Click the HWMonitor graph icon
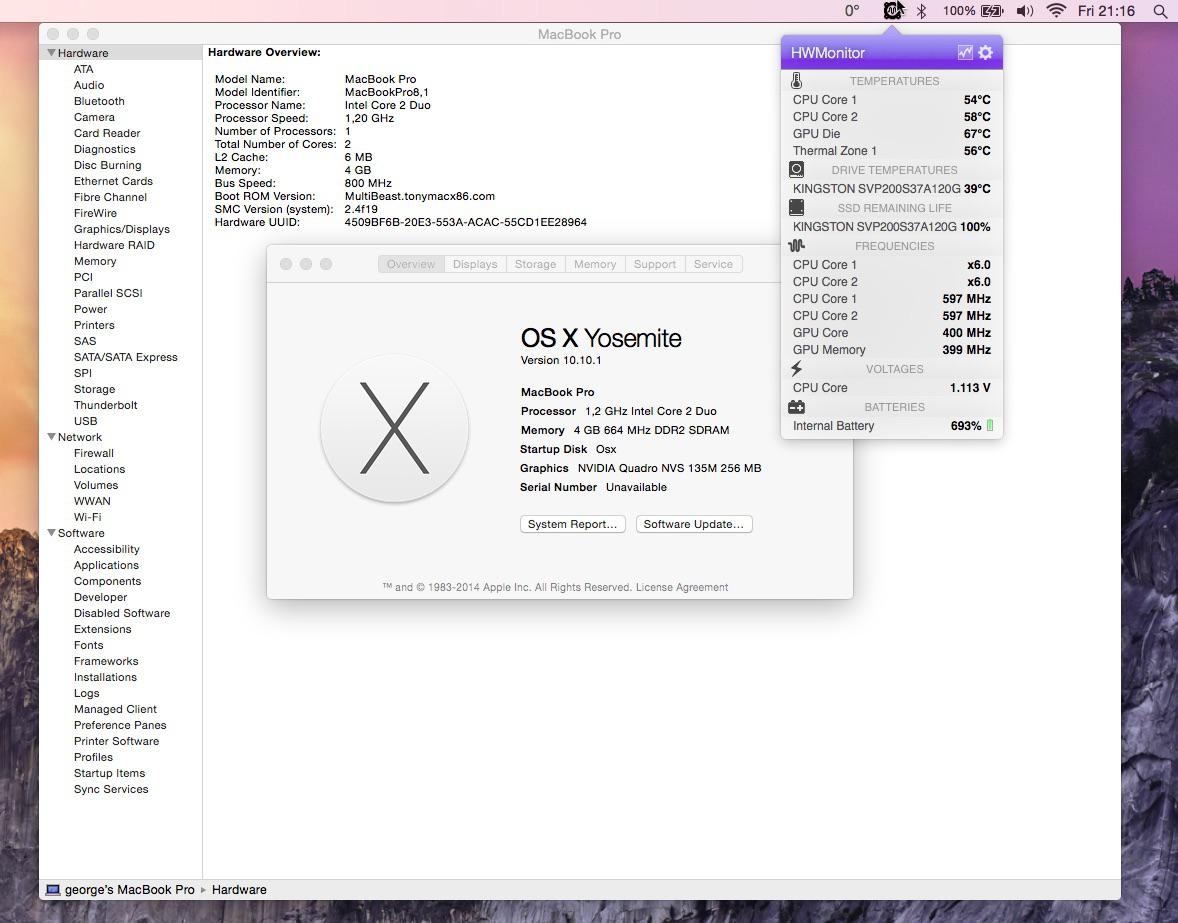Viewport: 1178px width, 923px height. 965,53
